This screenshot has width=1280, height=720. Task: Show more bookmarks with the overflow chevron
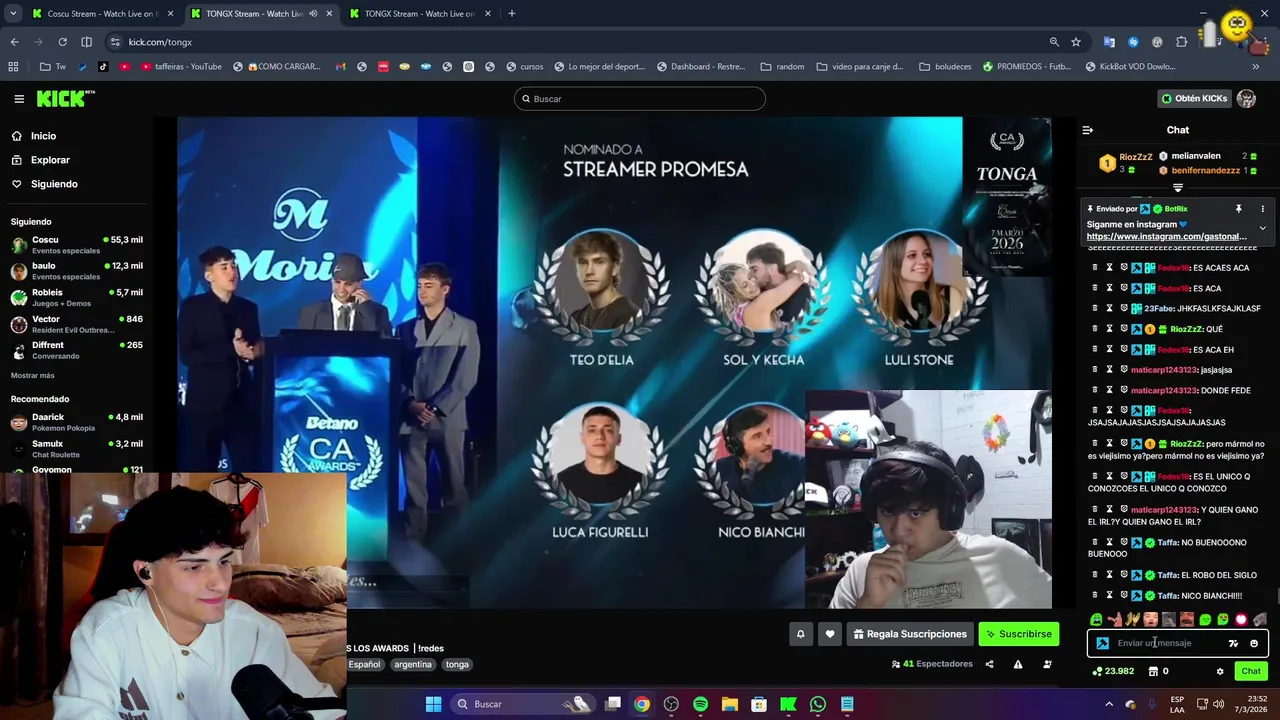pos(1255,67)
